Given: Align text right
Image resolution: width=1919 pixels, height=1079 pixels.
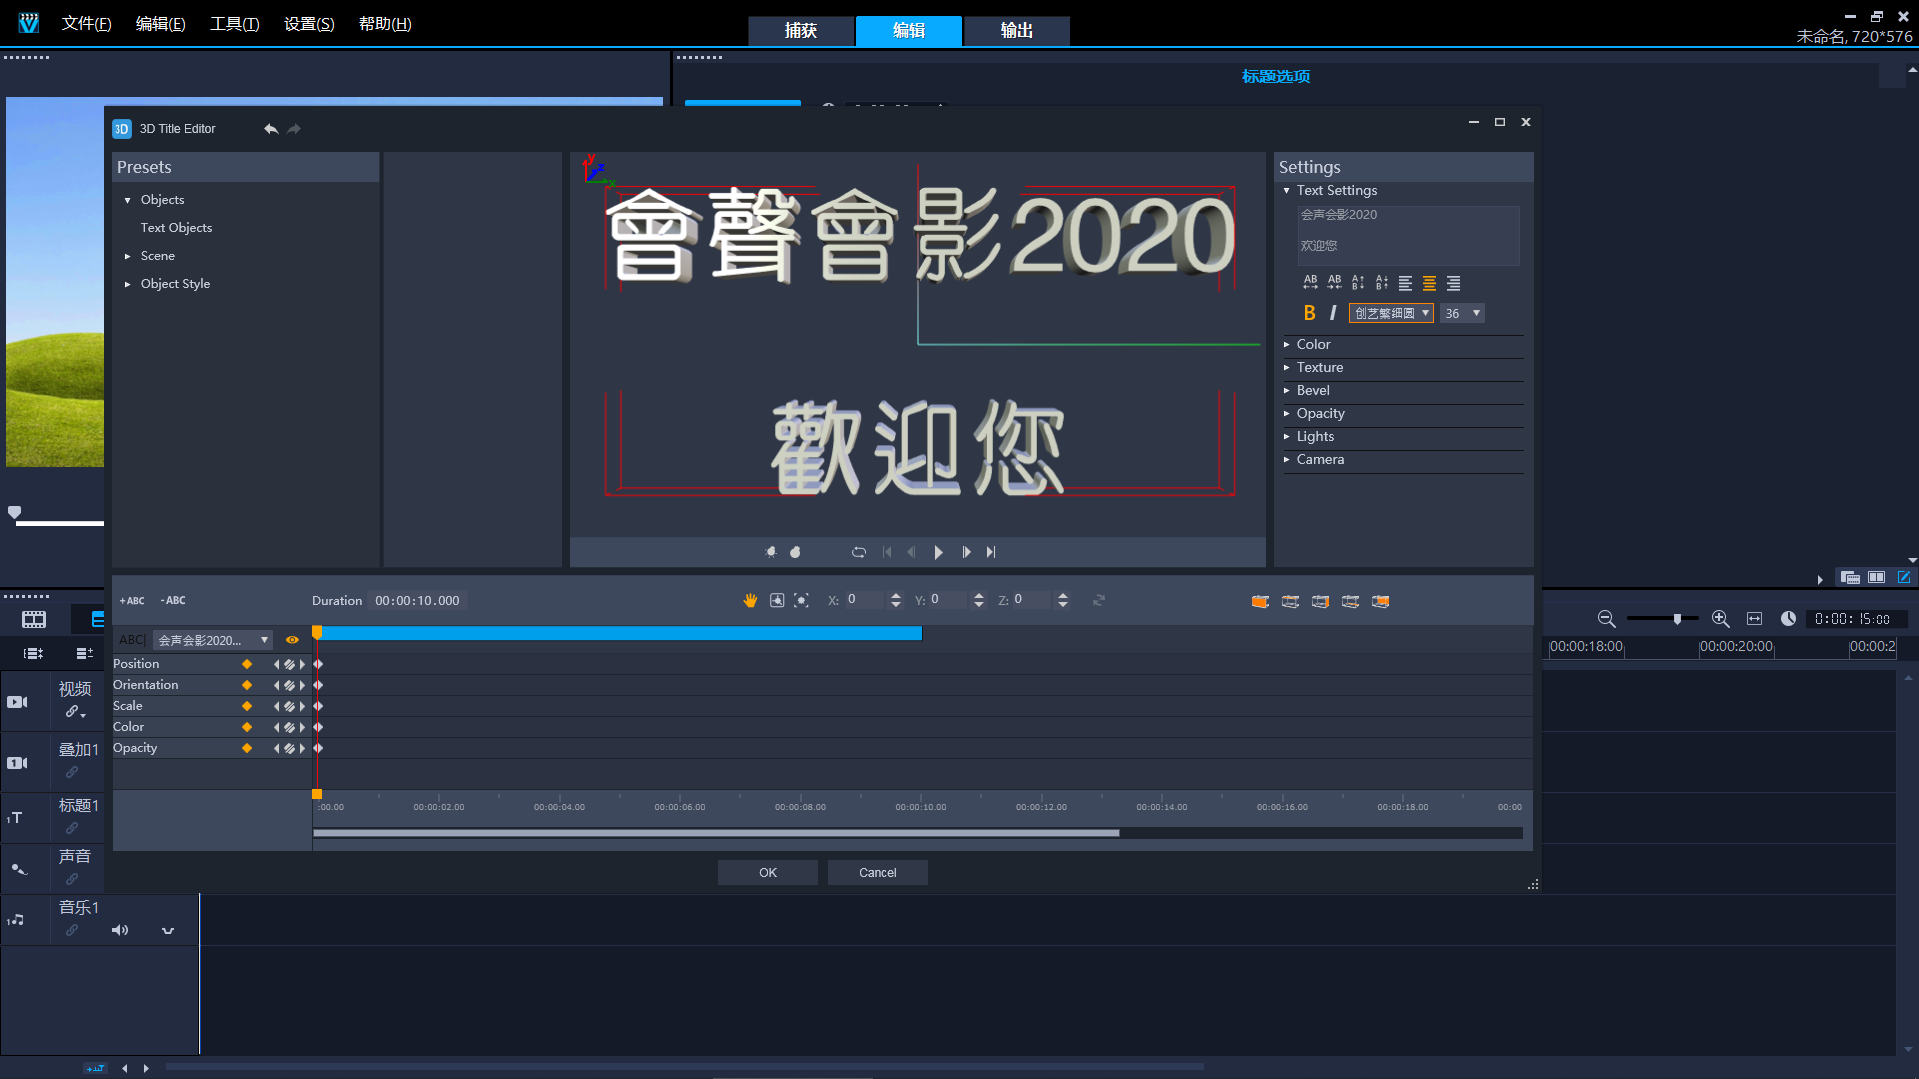Looking at the screenshot, I should point(1454,283).
